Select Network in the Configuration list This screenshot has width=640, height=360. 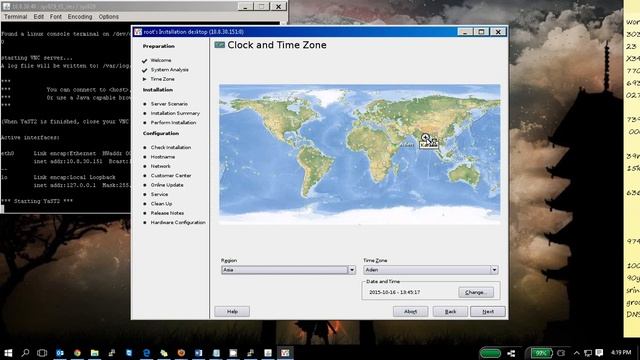pos(161,166)
